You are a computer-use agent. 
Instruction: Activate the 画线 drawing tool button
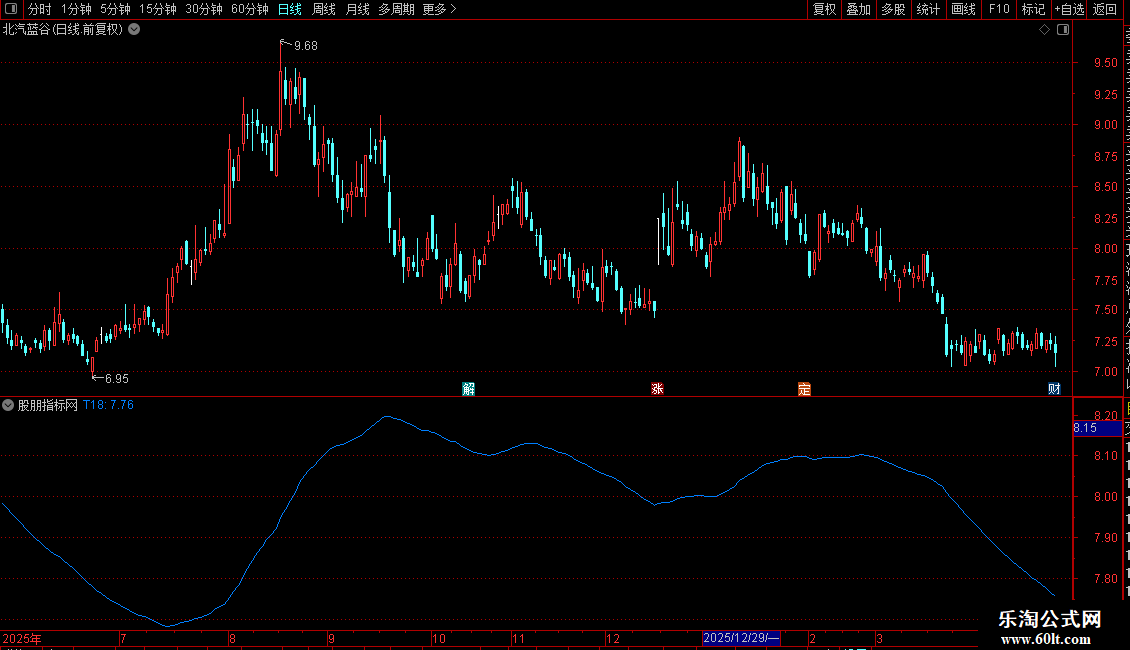pos(963,9)
